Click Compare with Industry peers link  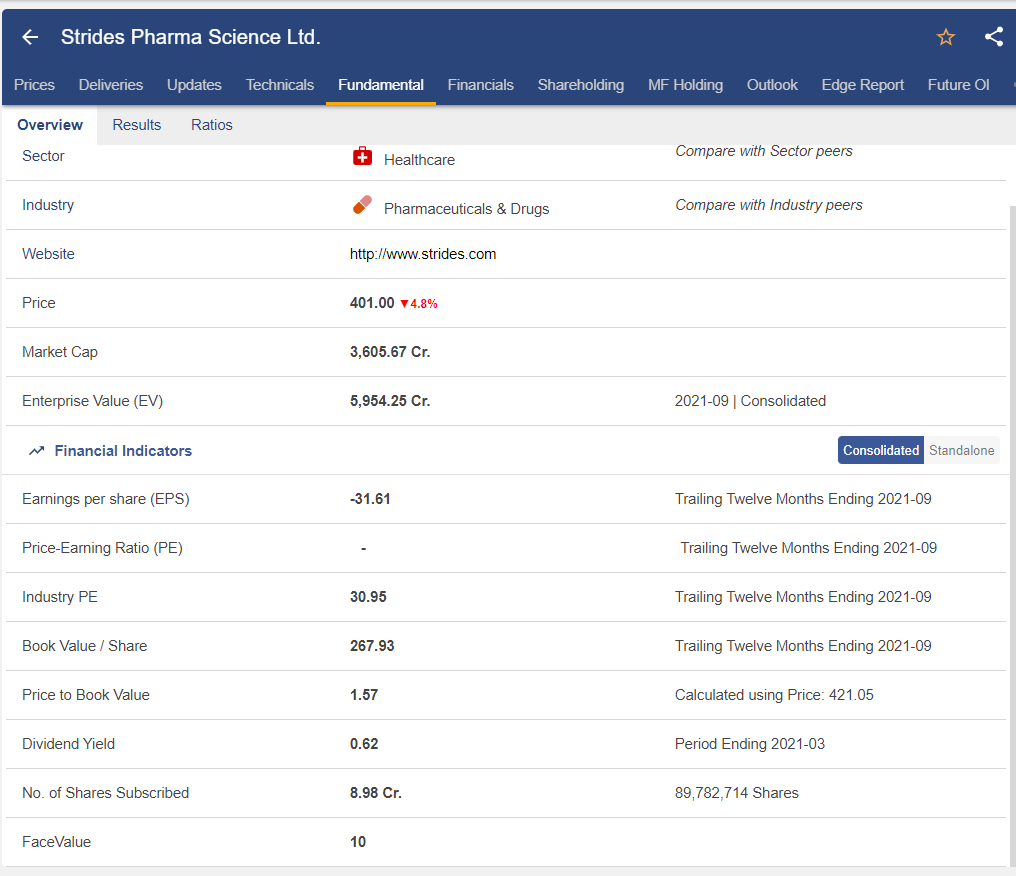[768, 205]
